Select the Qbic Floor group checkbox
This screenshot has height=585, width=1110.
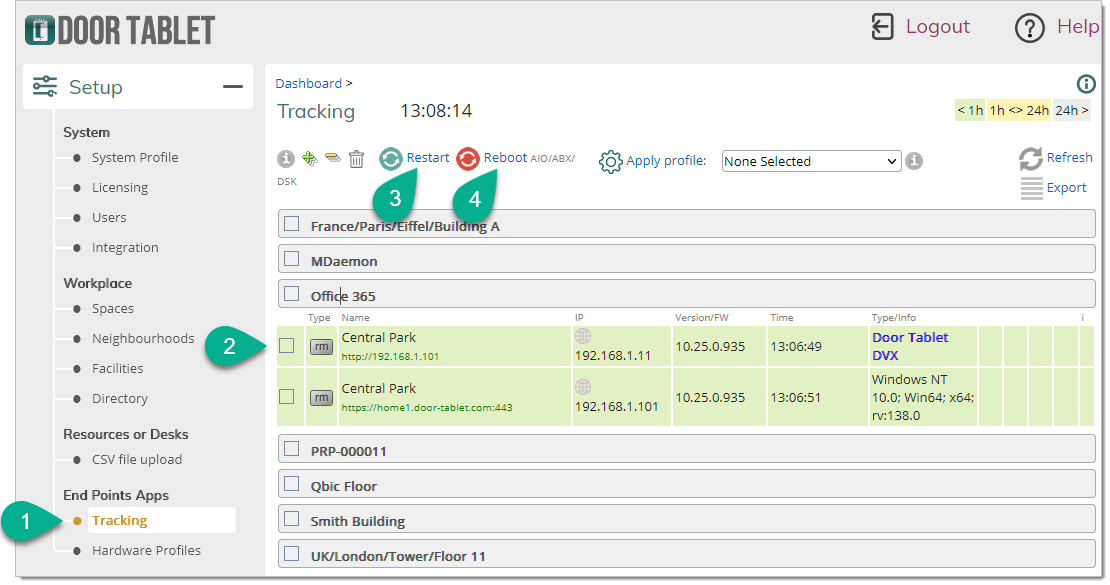pyautogui.click(x=292, y=484)
